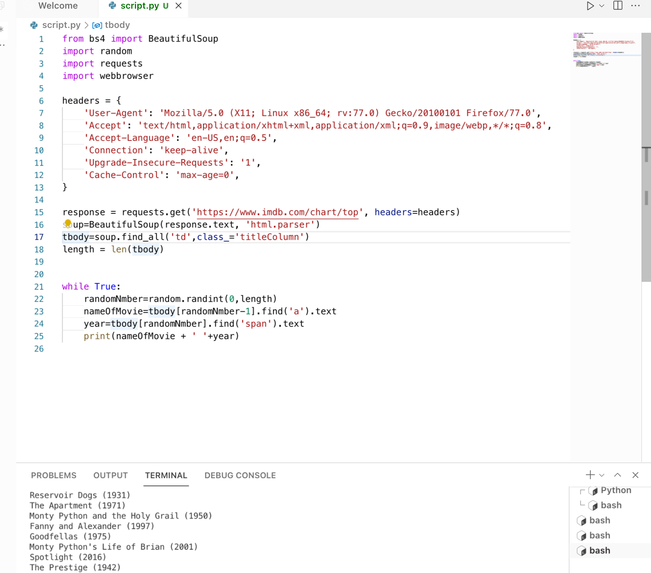The height and width of the screenshot is (573, 651).
Task: Maximize the panel with up chevron
Action: point(617,475)
